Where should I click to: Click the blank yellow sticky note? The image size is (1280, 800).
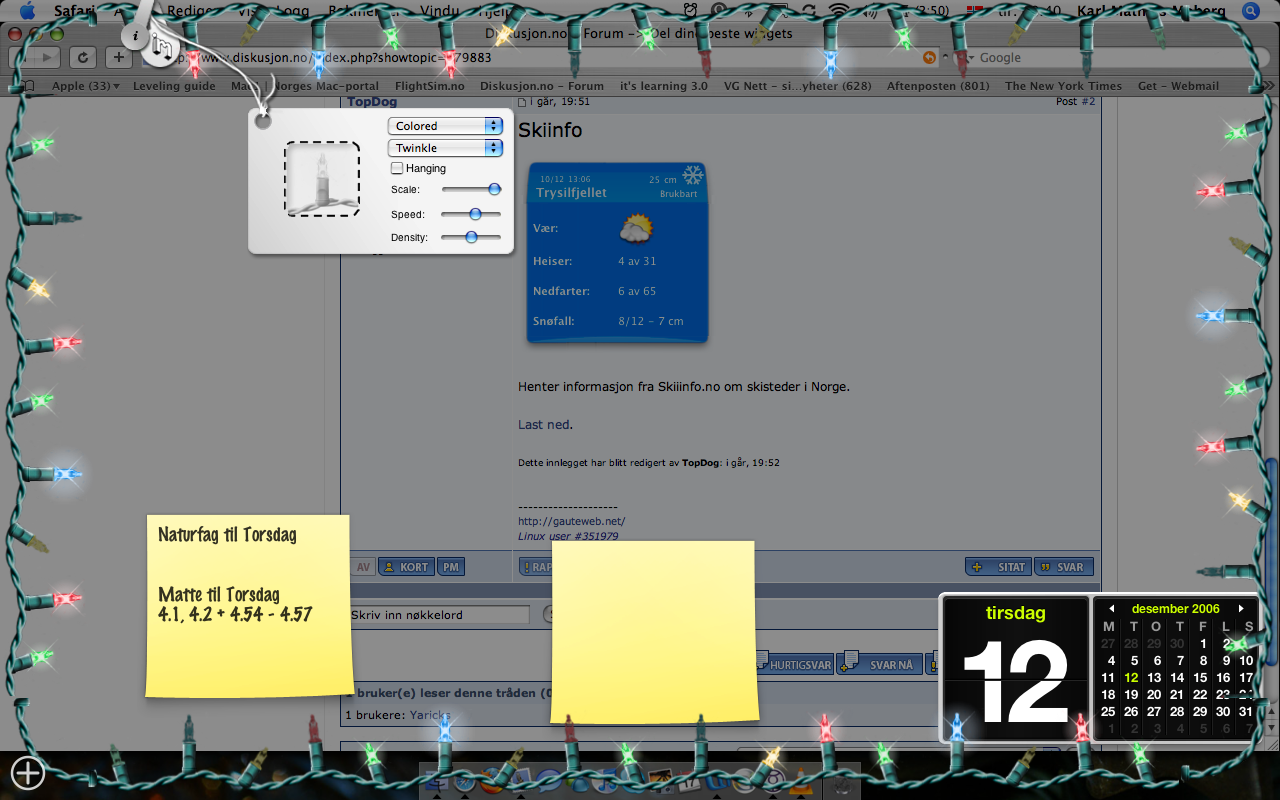(654, 631)
